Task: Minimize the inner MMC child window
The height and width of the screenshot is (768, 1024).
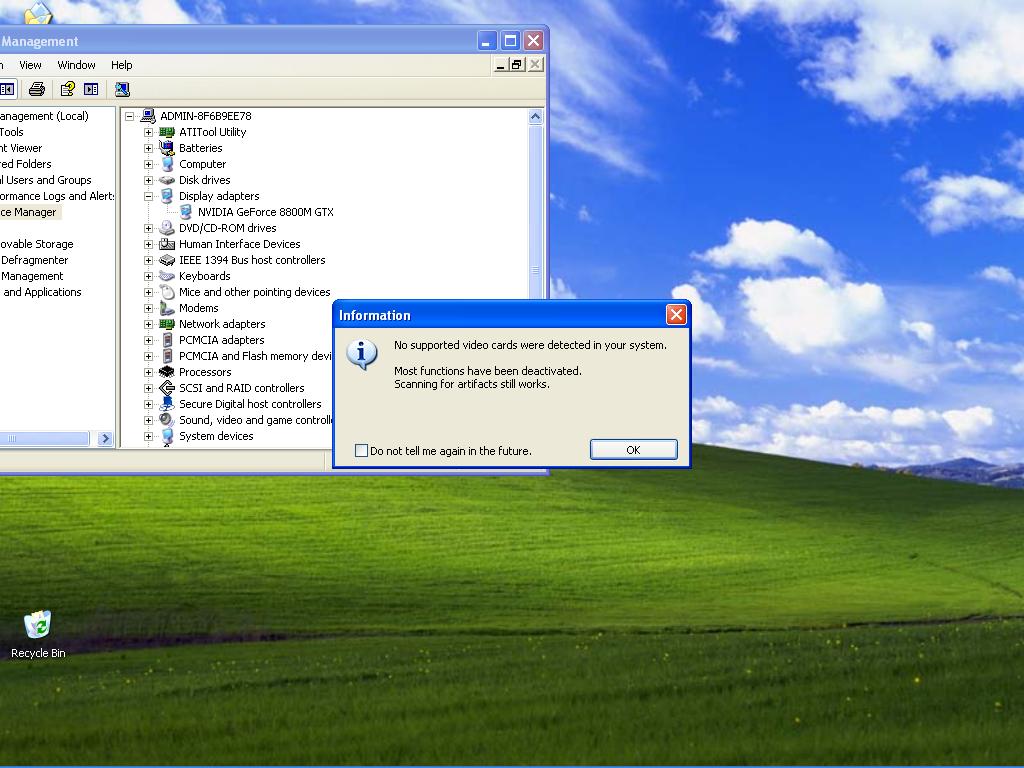Action: [500, 64]
